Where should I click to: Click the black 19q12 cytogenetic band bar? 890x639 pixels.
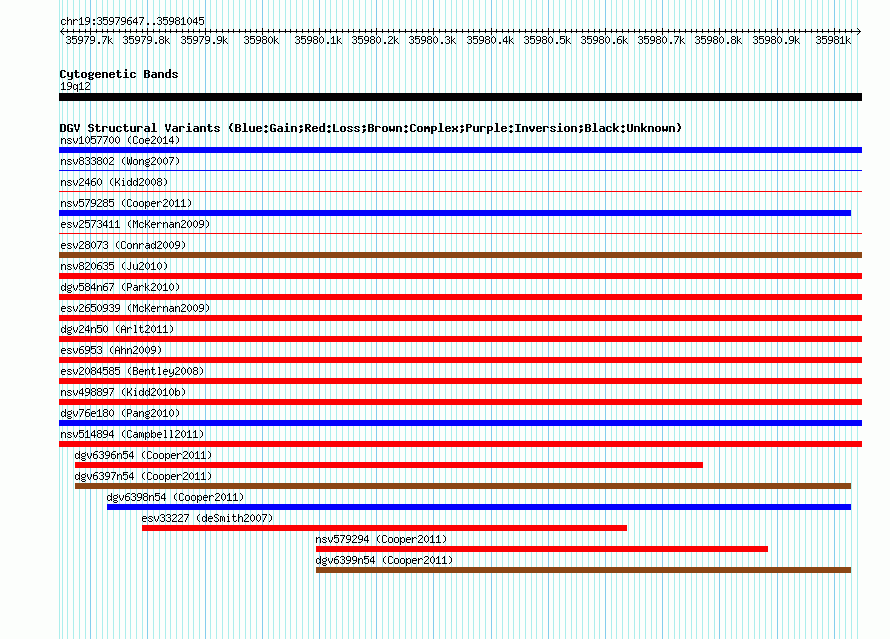coord(460,97)
